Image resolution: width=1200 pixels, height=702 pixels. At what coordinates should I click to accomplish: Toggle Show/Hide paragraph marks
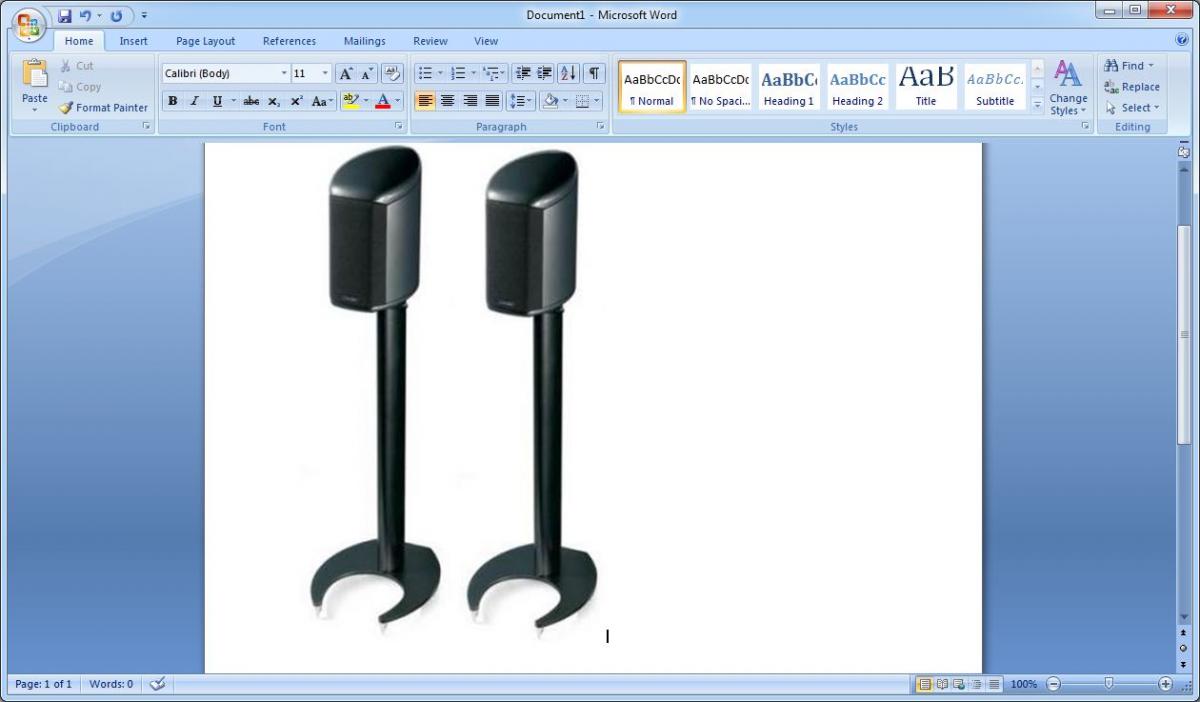pos(594,74)
